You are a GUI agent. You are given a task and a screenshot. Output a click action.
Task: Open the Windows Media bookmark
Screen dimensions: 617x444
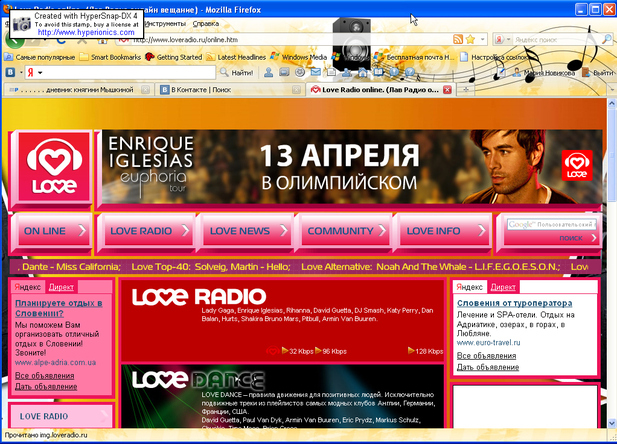click(x=299, y=57)
